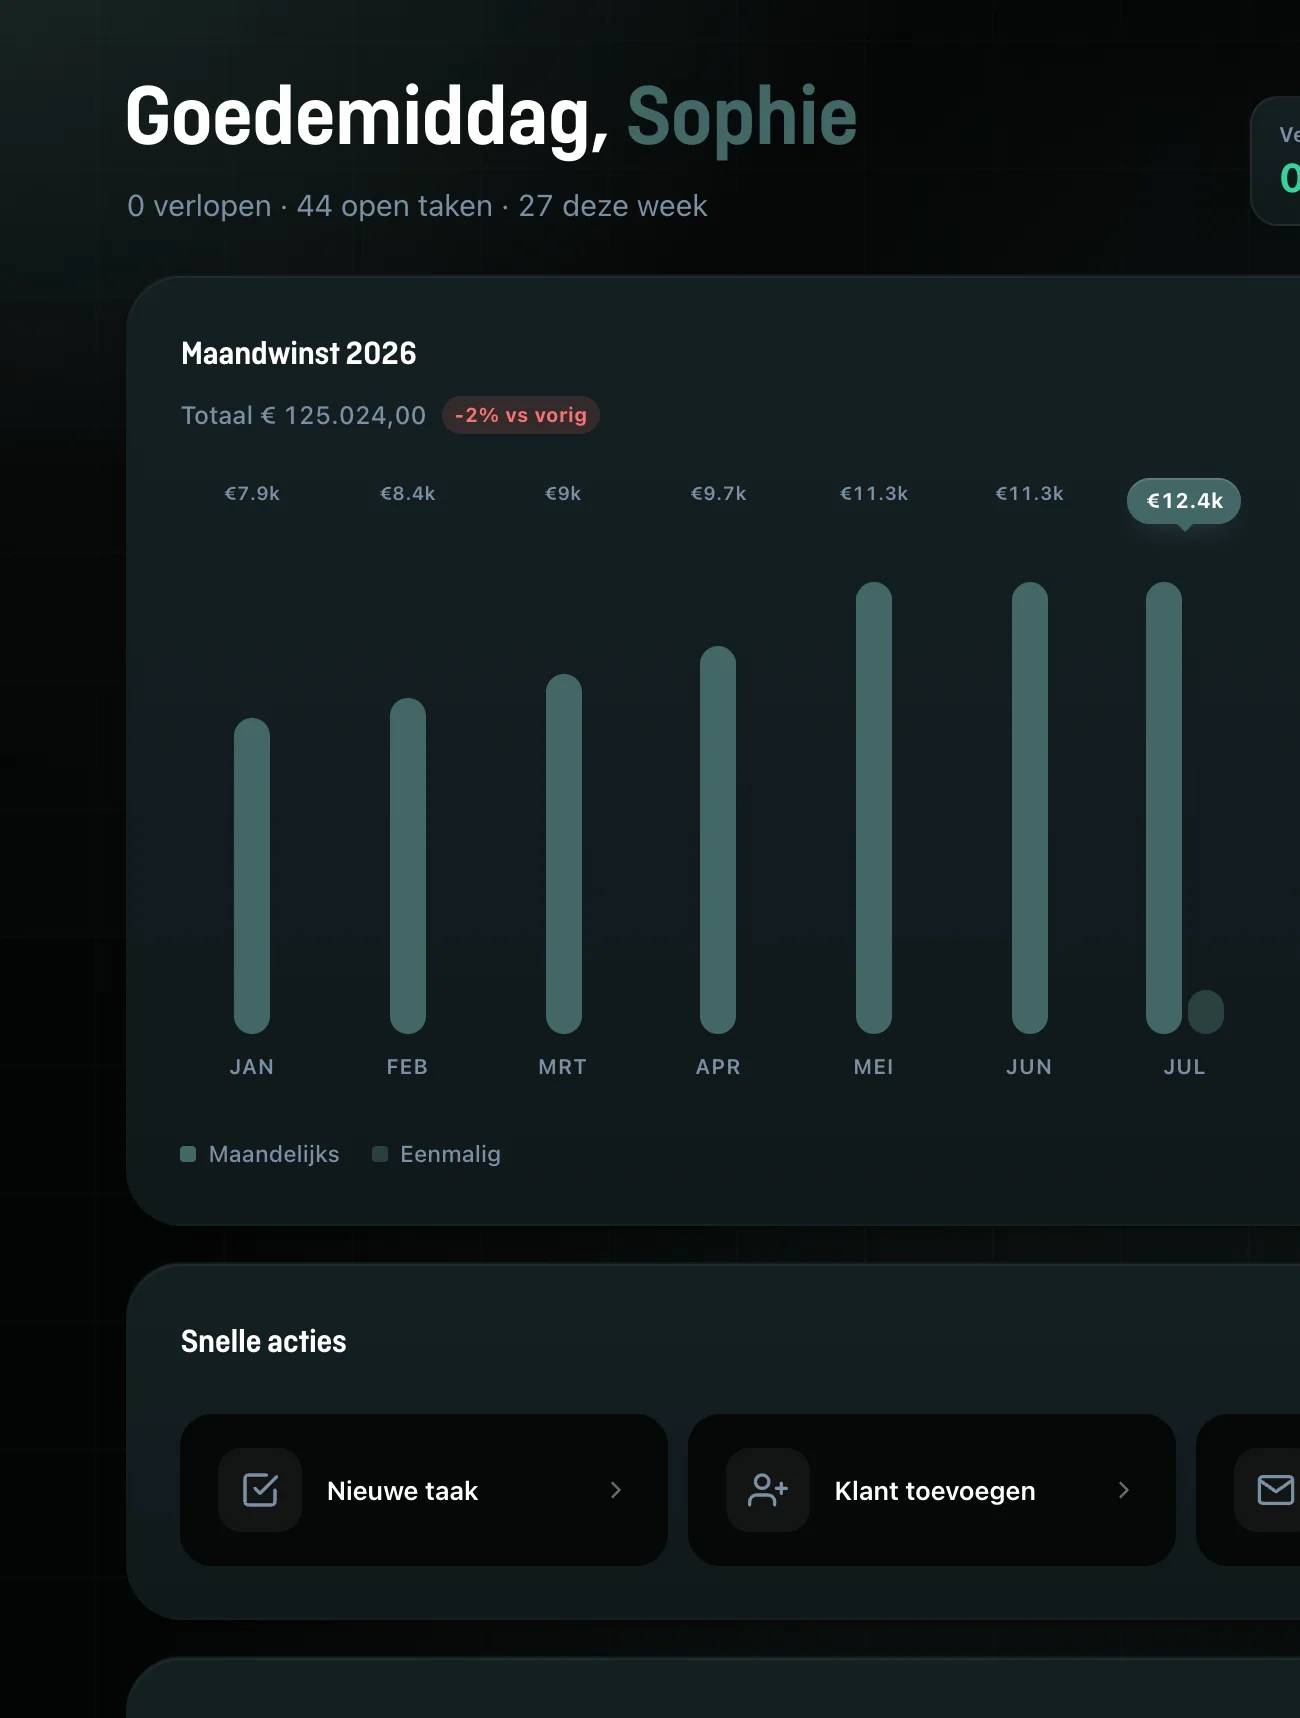
Task: Click the Snelle acties heading
Action: [x=263, y=1341]
